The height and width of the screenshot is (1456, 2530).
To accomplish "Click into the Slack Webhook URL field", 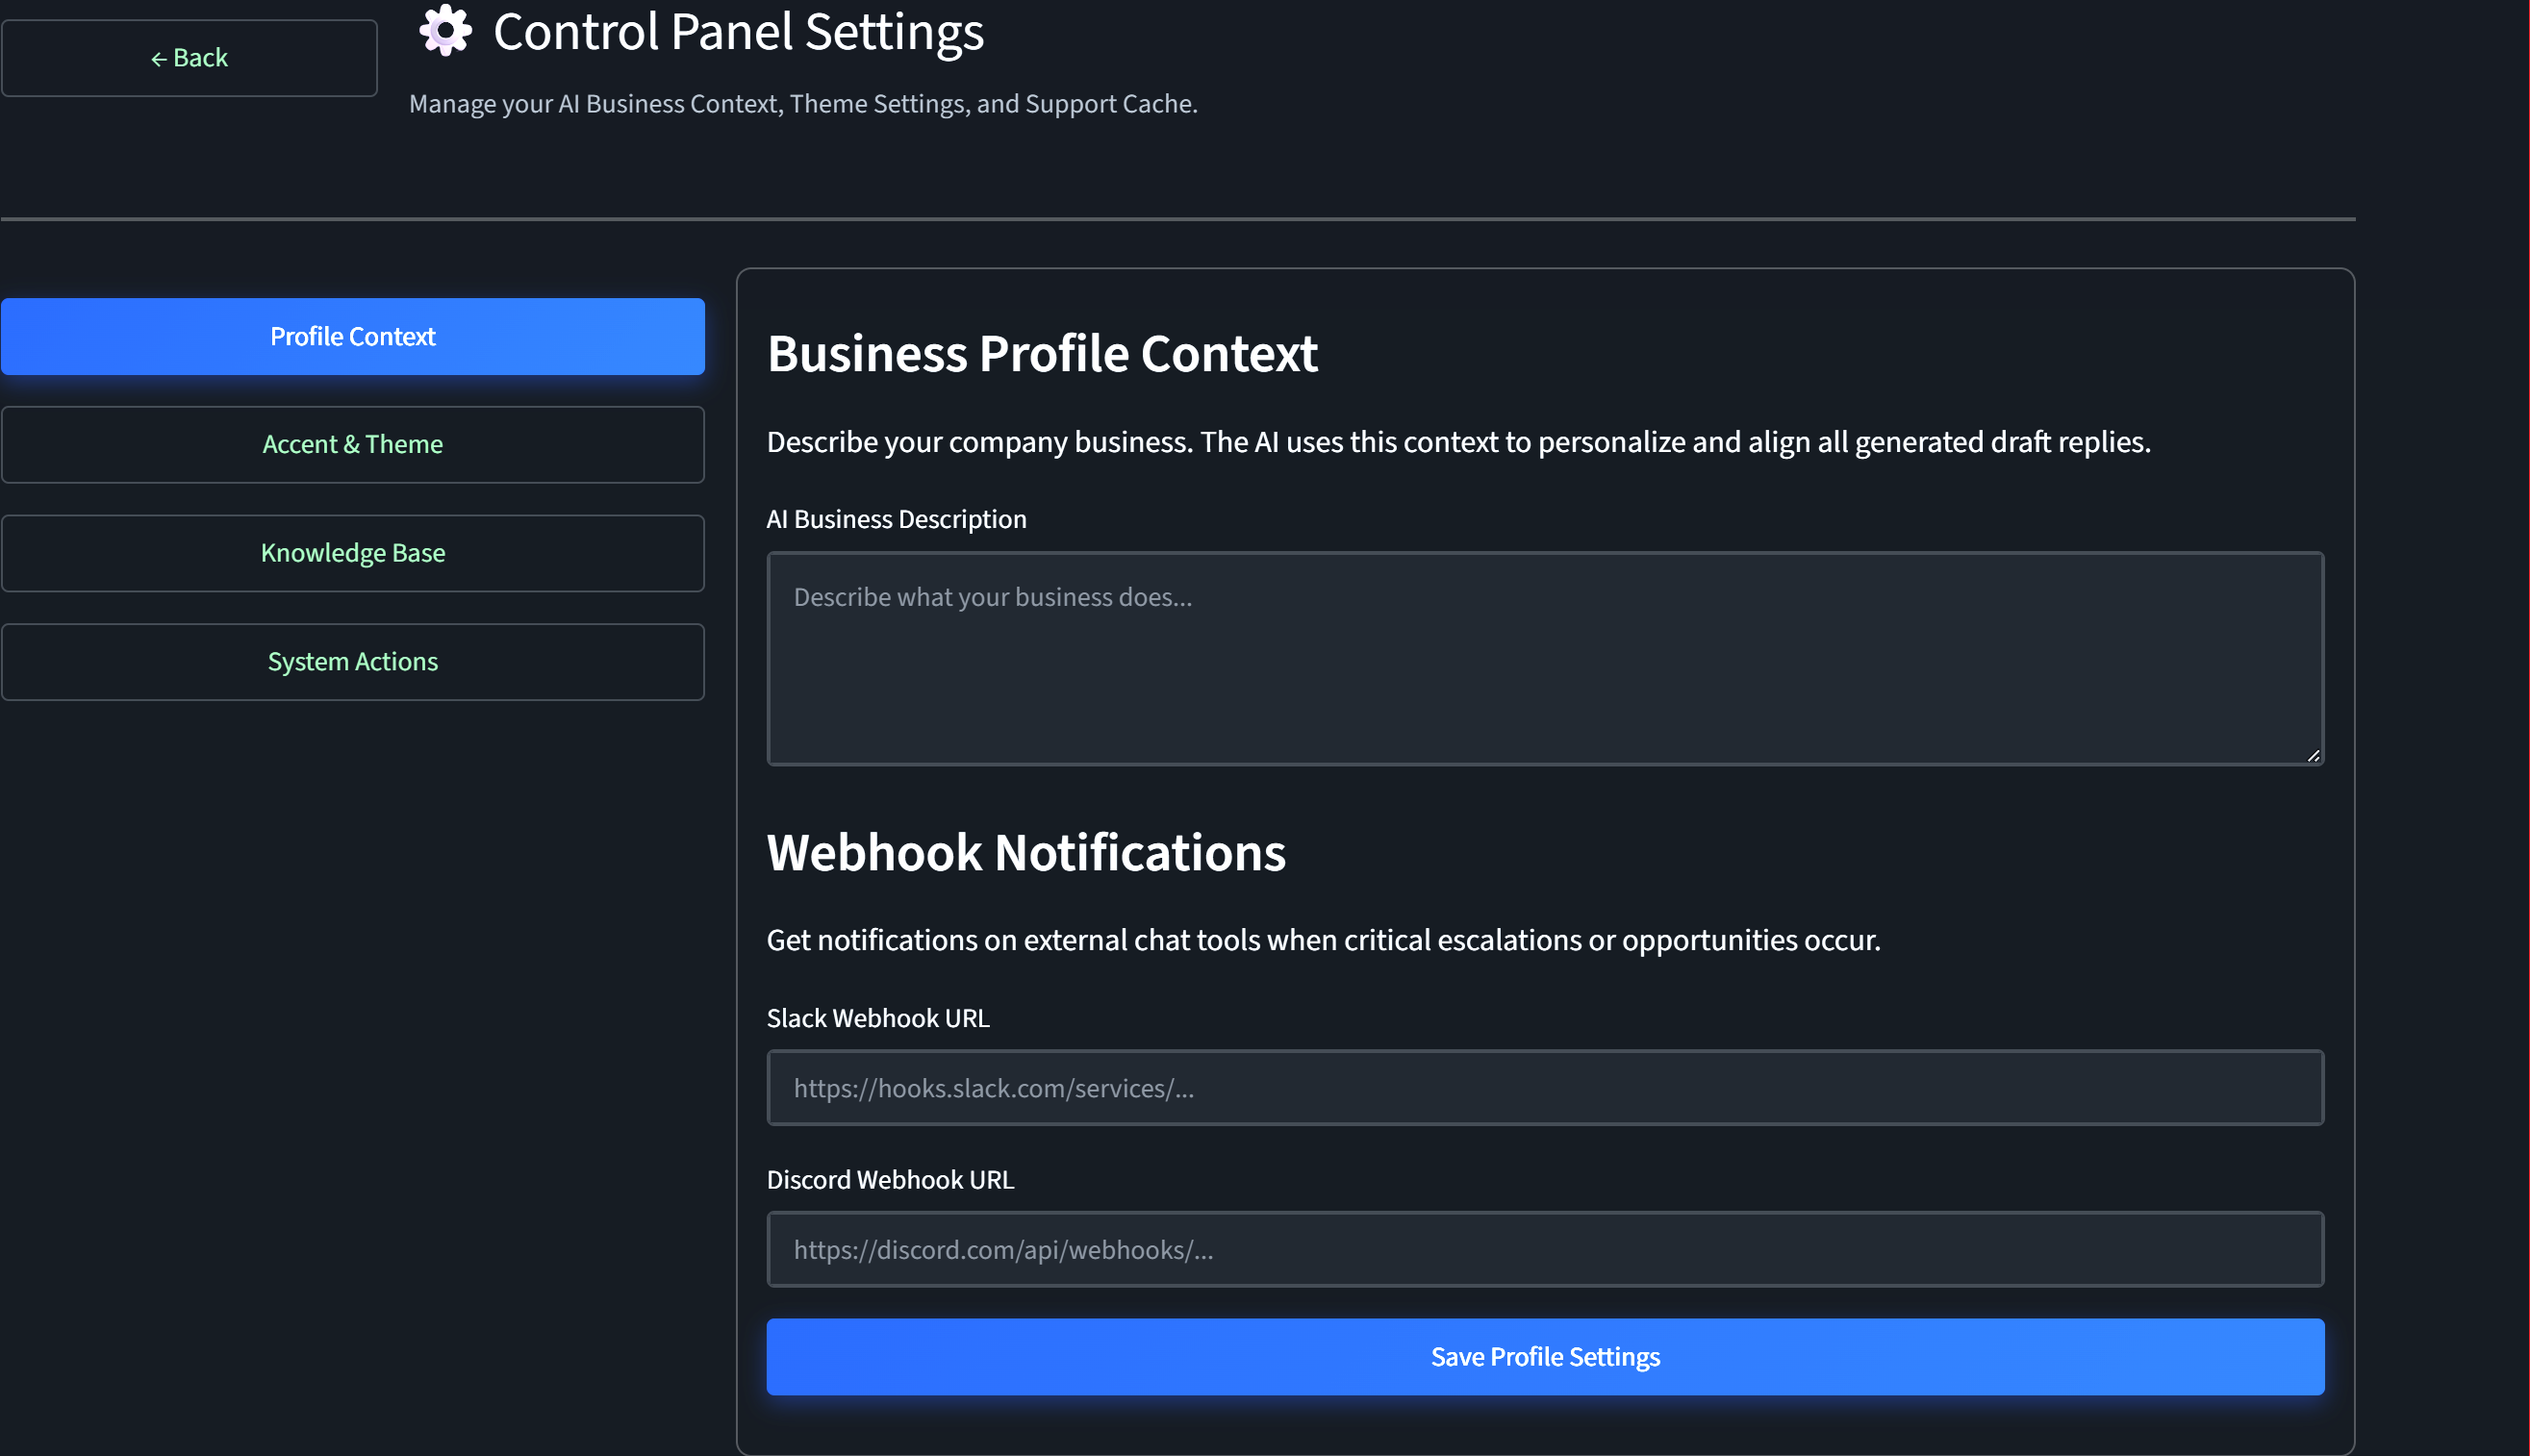I will coord(1545,1088).
